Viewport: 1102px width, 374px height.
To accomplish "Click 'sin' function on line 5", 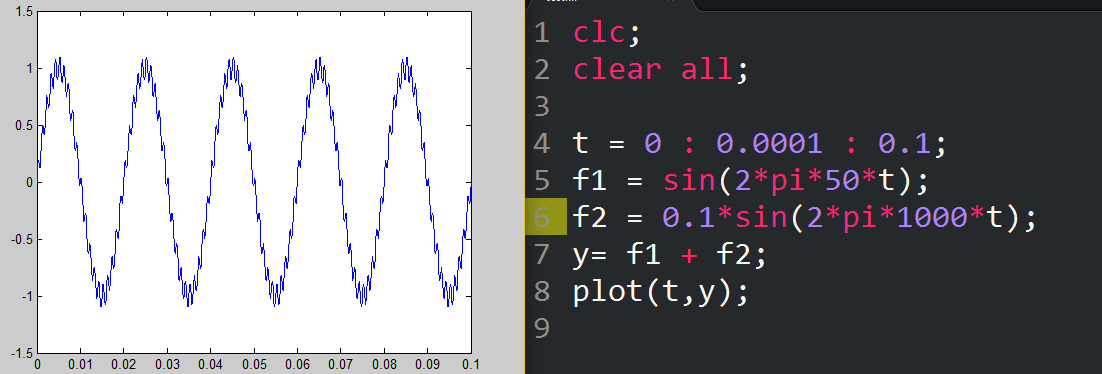I will (689, 181).
